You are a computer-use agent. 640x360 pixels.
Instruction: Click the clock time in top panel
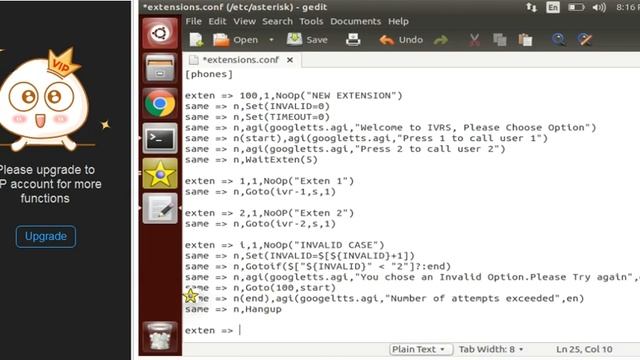pyautogui.click(x=628, y=7)
